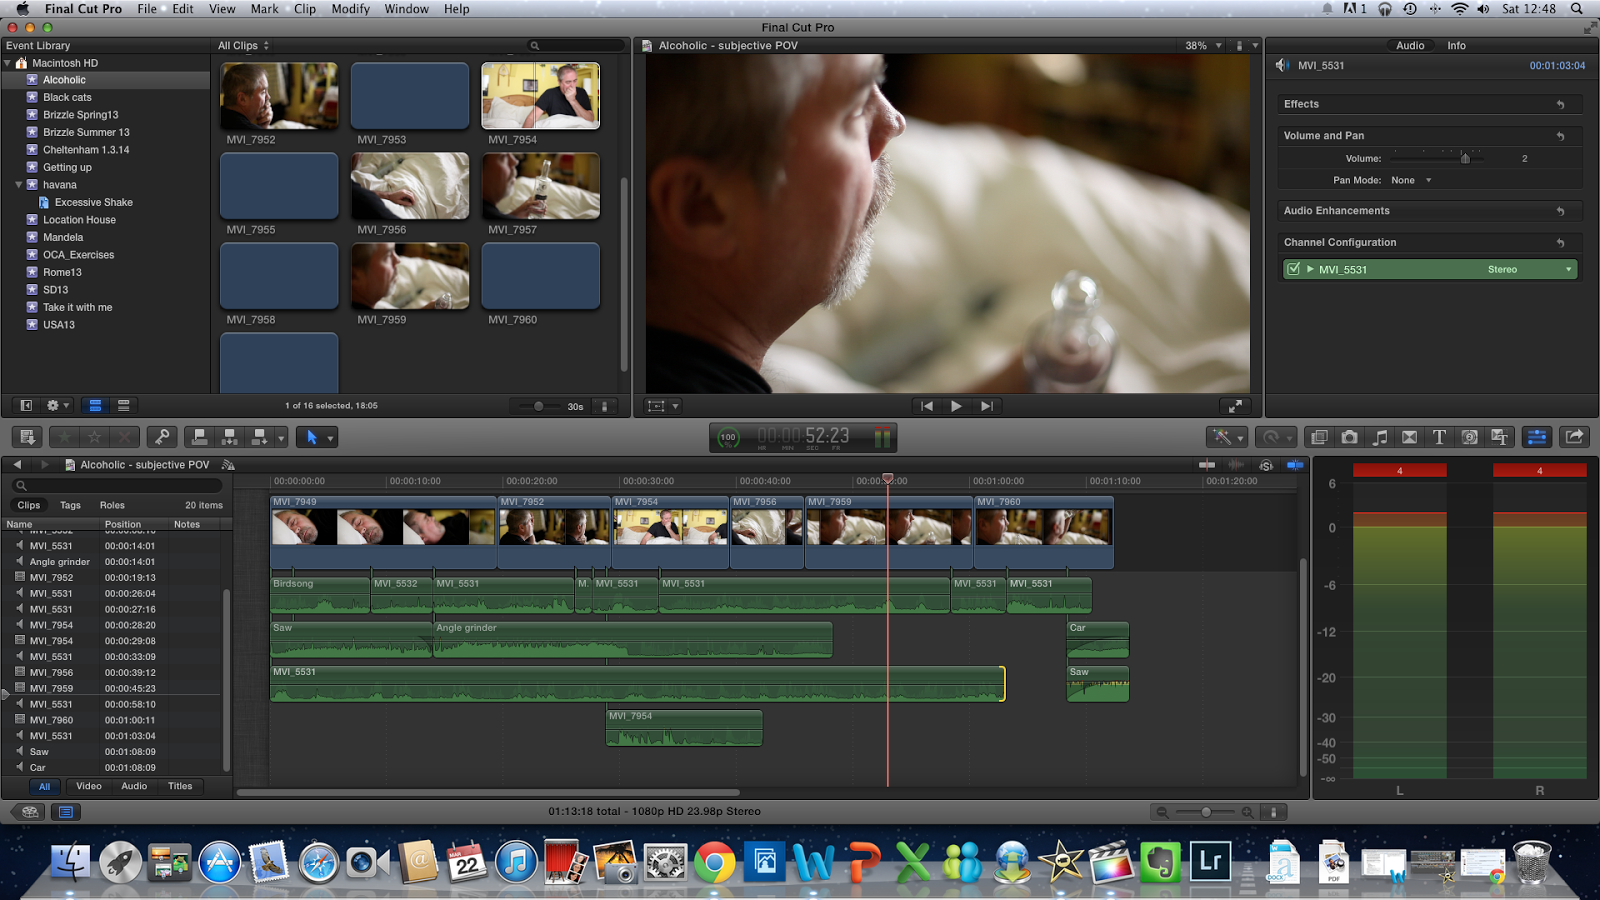Select the MVI_7956 clip thumbnail
Image resolution: width=1600 pixels, height=900 pixels.
point(410,186)
